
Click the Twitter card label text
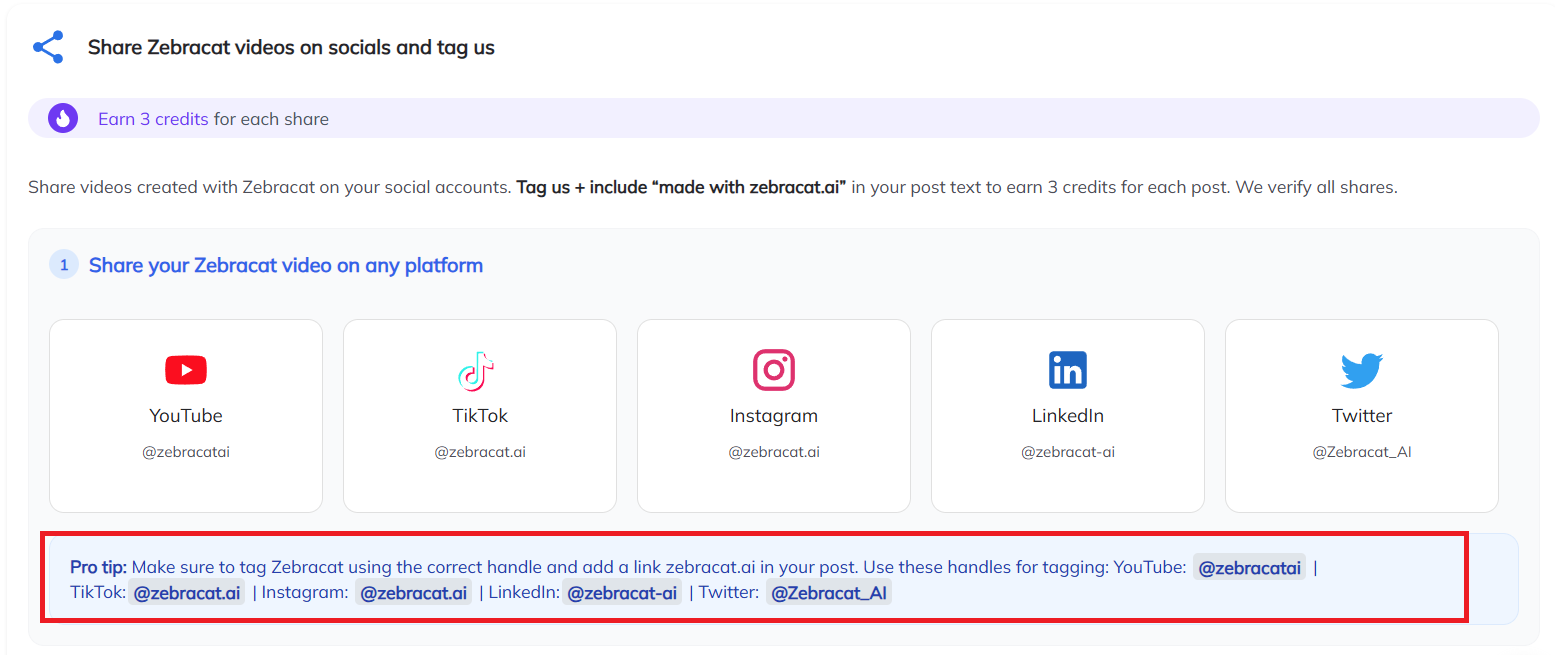point(1362,416)
